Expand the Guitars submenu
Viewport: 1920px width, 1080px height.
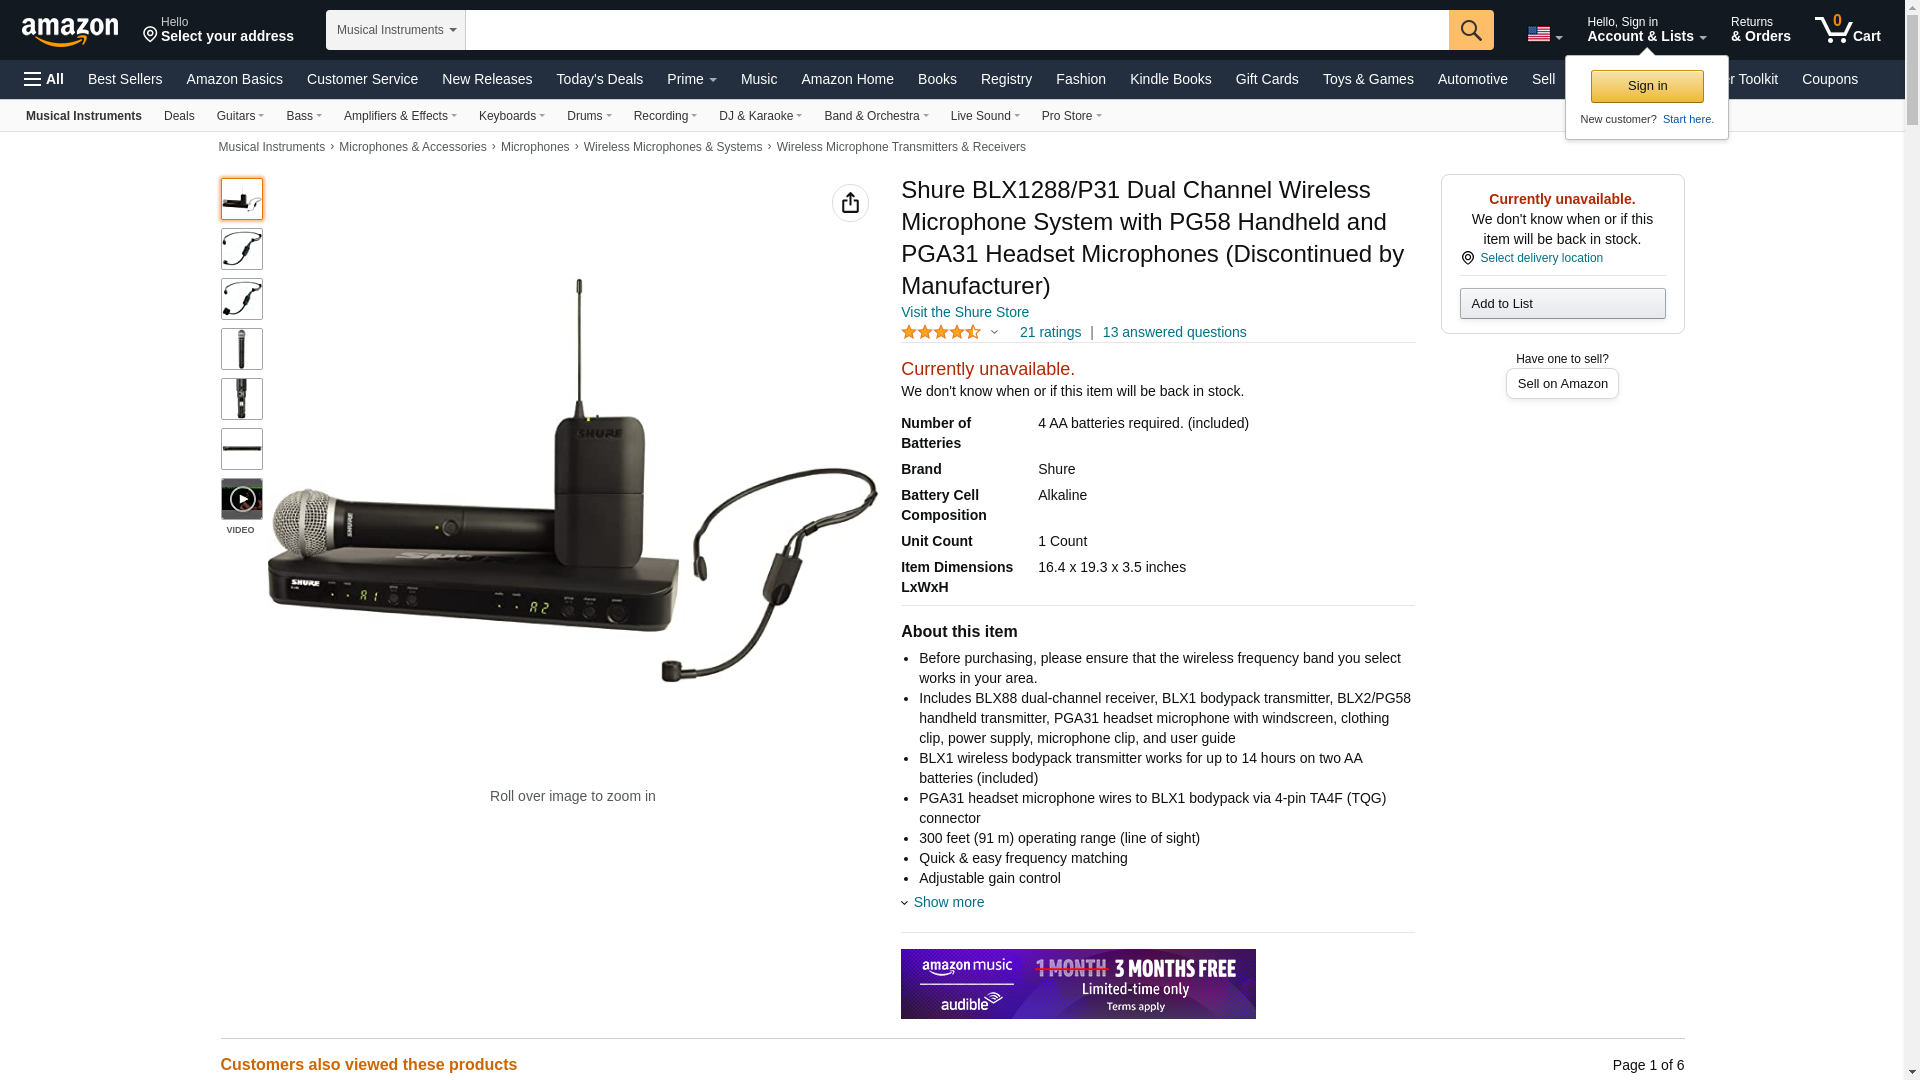pyautogui.click(x=240, y=116)
